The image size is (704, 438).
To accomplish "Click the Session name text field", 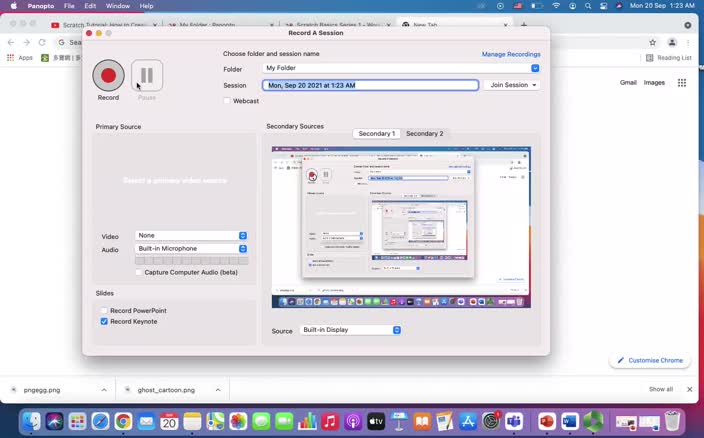I will point(370,85).
